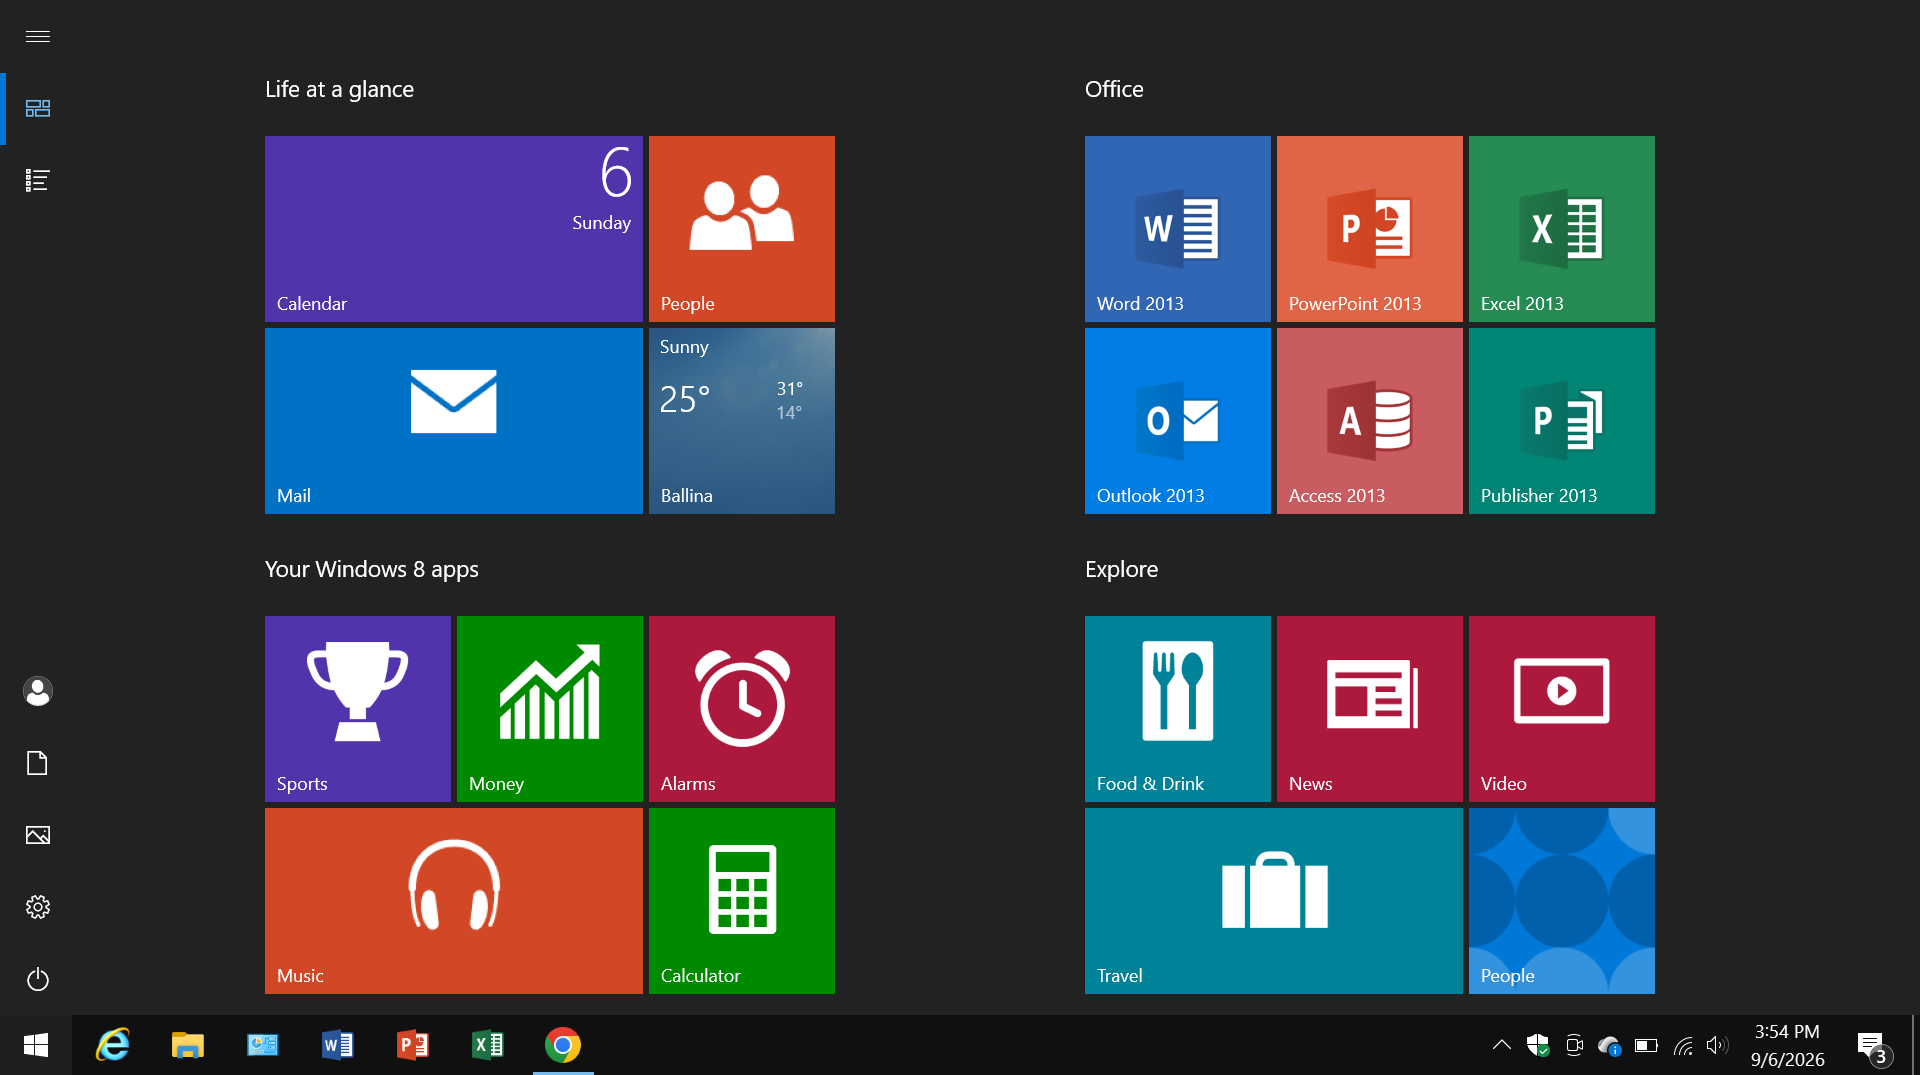Open the Sports tile
Image resolution: width=1920 pixels, height=1075 pixels.
(358, 709)
